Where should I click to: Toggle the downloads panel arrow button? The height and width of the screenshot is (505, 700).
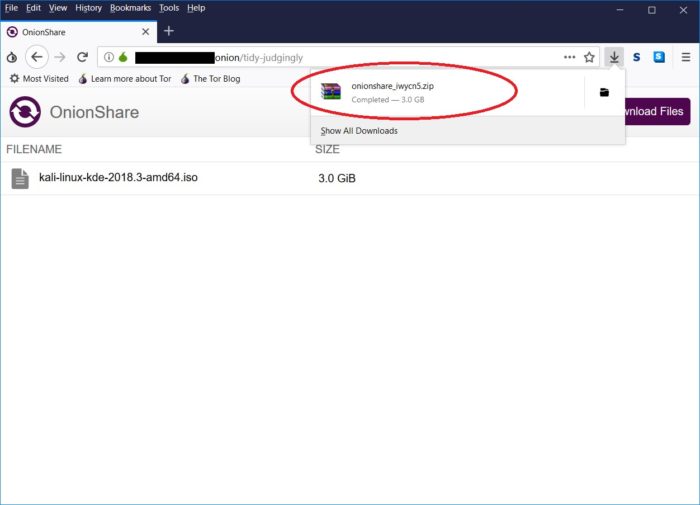[x=614, y=57]
